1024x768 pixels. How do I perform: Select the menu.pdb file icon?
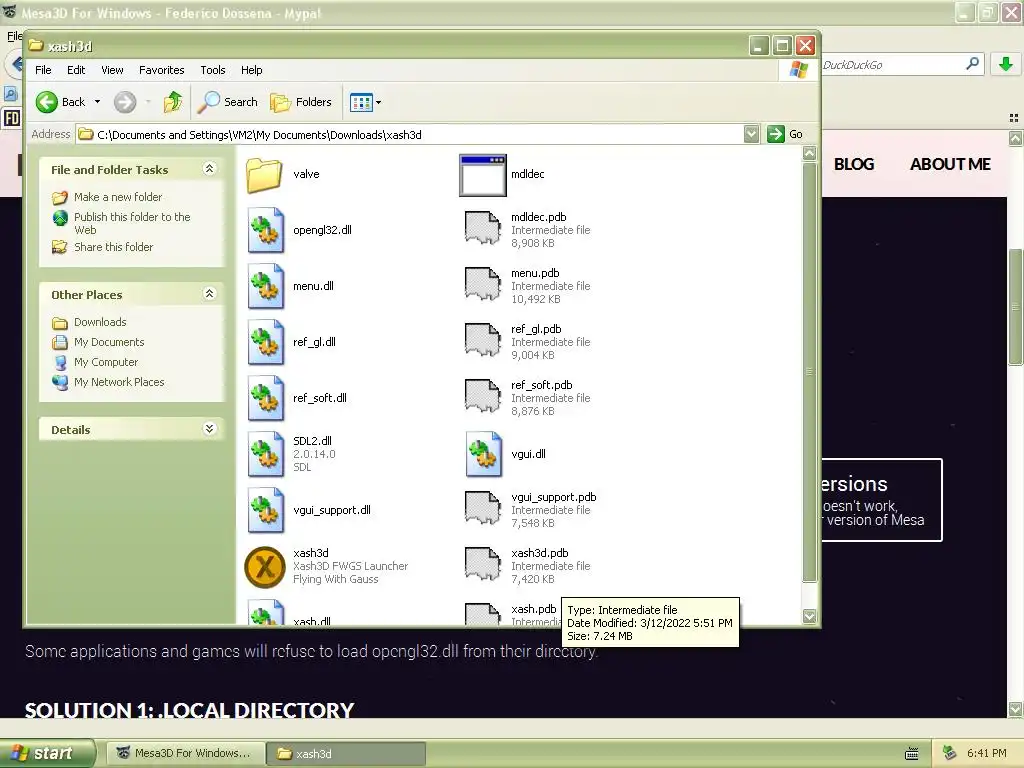(483, 284)
